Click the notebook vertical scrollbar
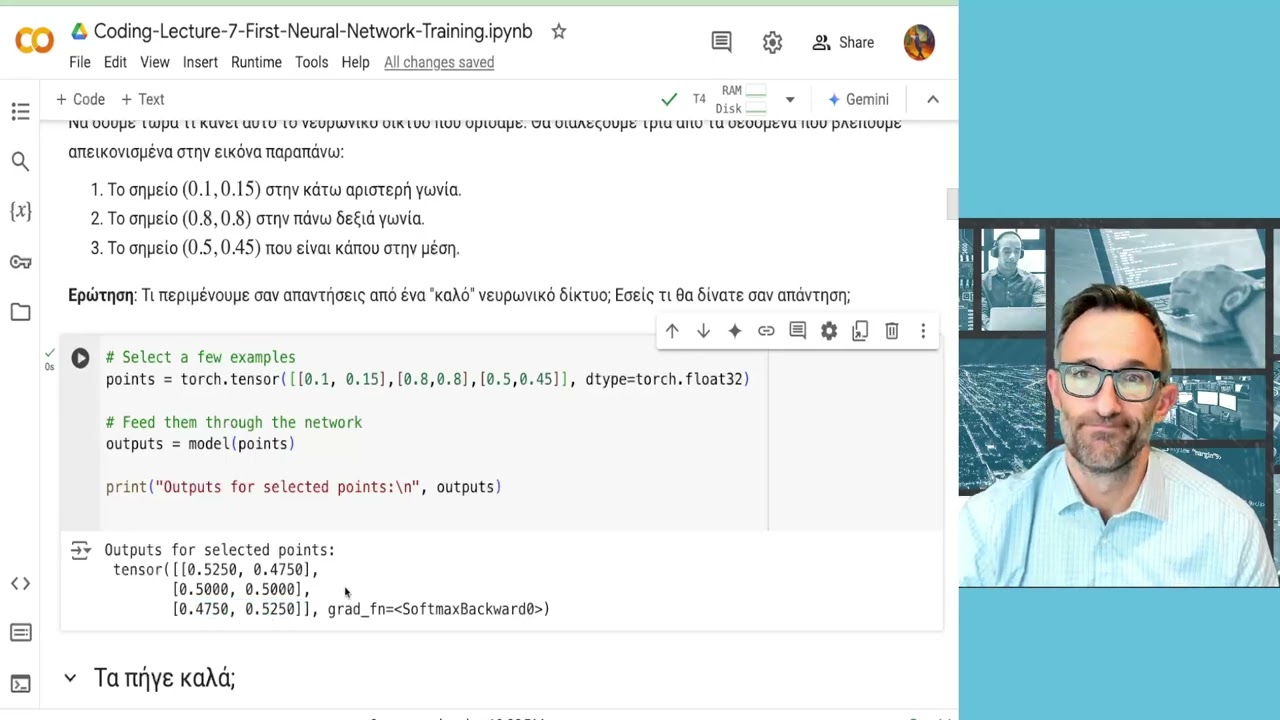This screenshot has width=1280, height=720. point(952,204)
